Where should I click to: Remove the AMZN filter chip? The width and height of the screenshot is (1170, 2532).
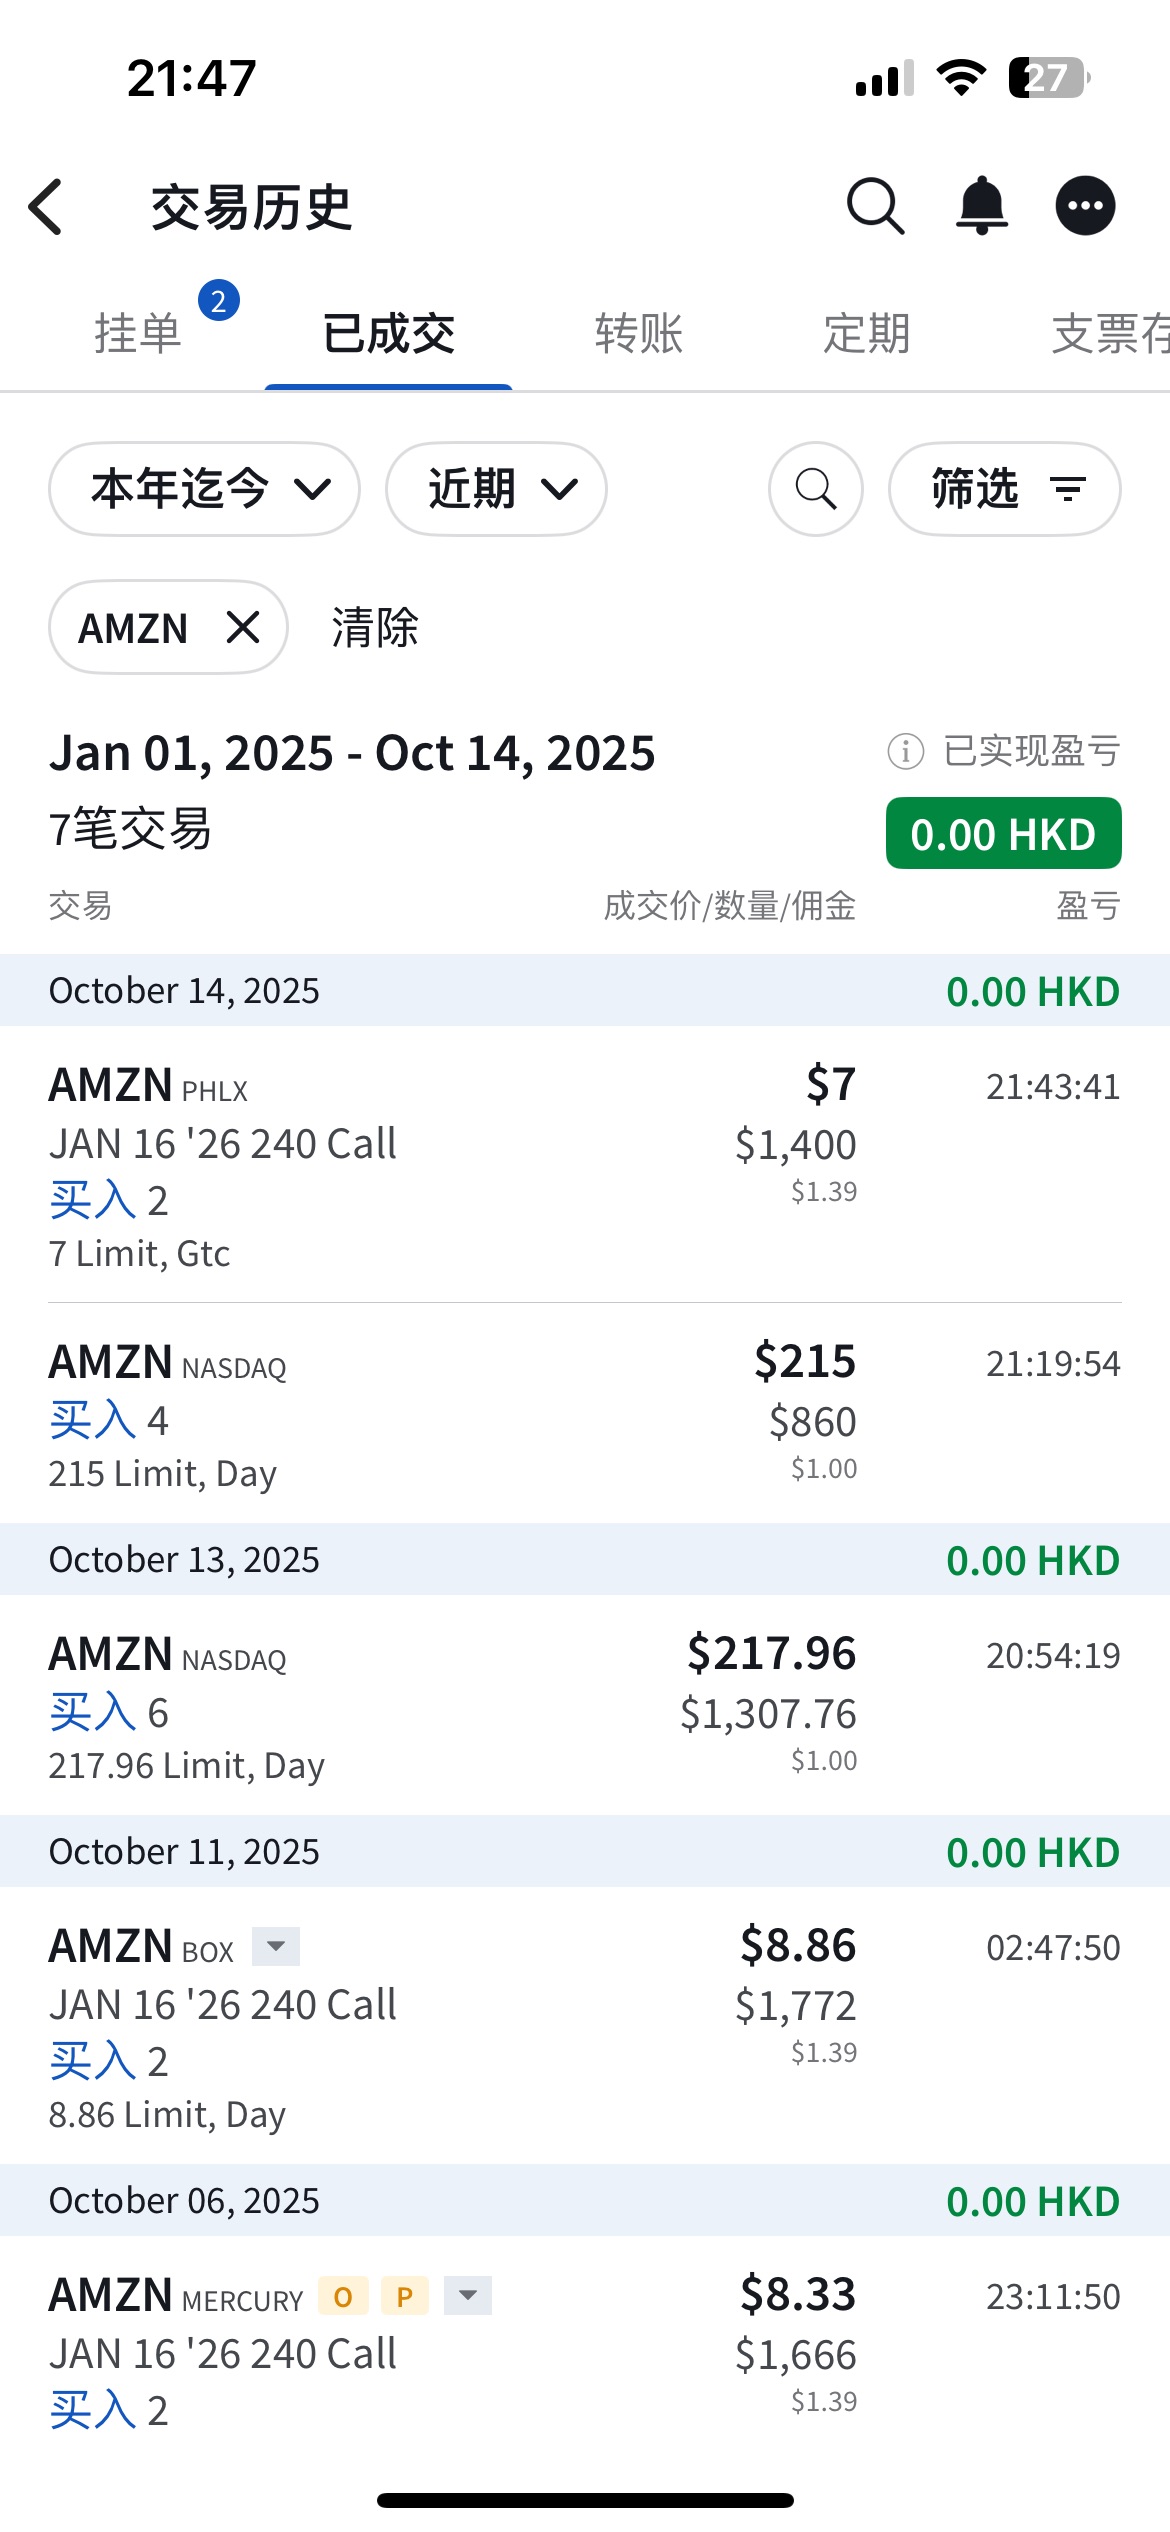(242, 628)
